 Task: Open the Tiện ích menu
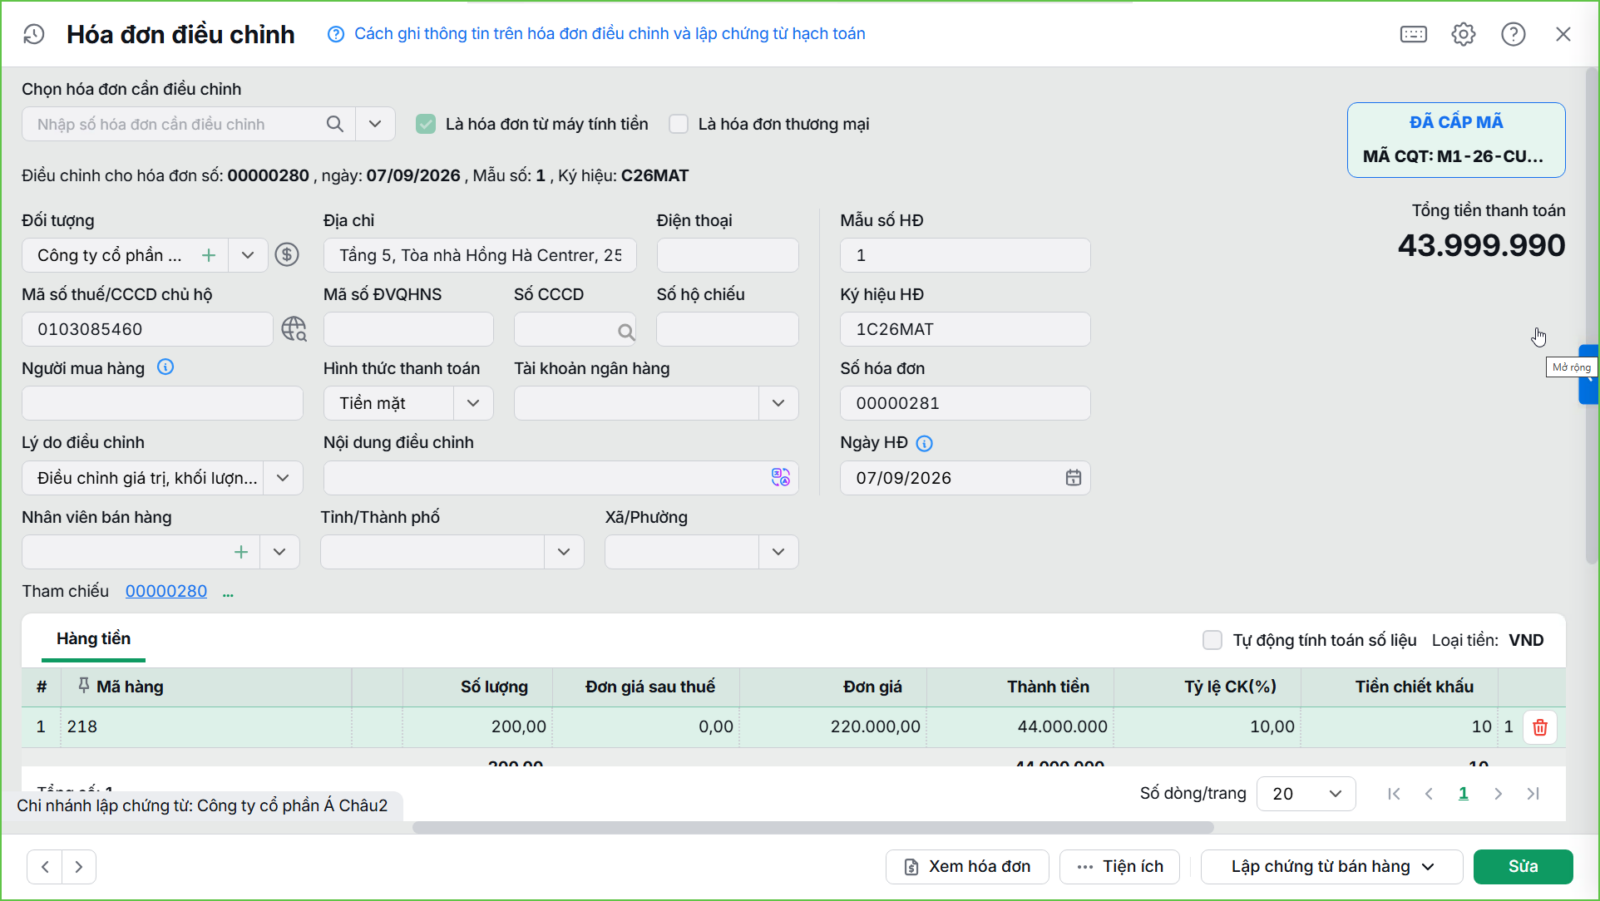(1120, 867)
